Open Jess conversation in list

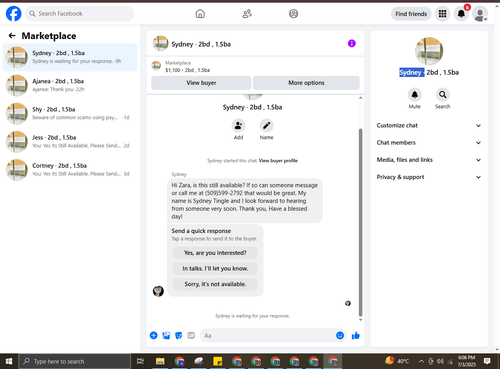[70, 142]
